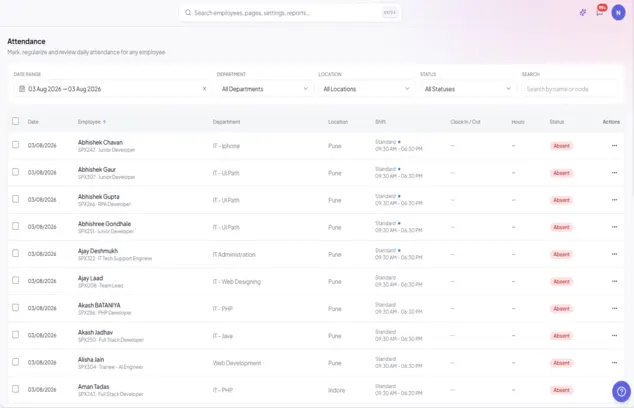Screen dimensions: 634x408
Task: Click the Attendance page heading
Action: point(26,41)
